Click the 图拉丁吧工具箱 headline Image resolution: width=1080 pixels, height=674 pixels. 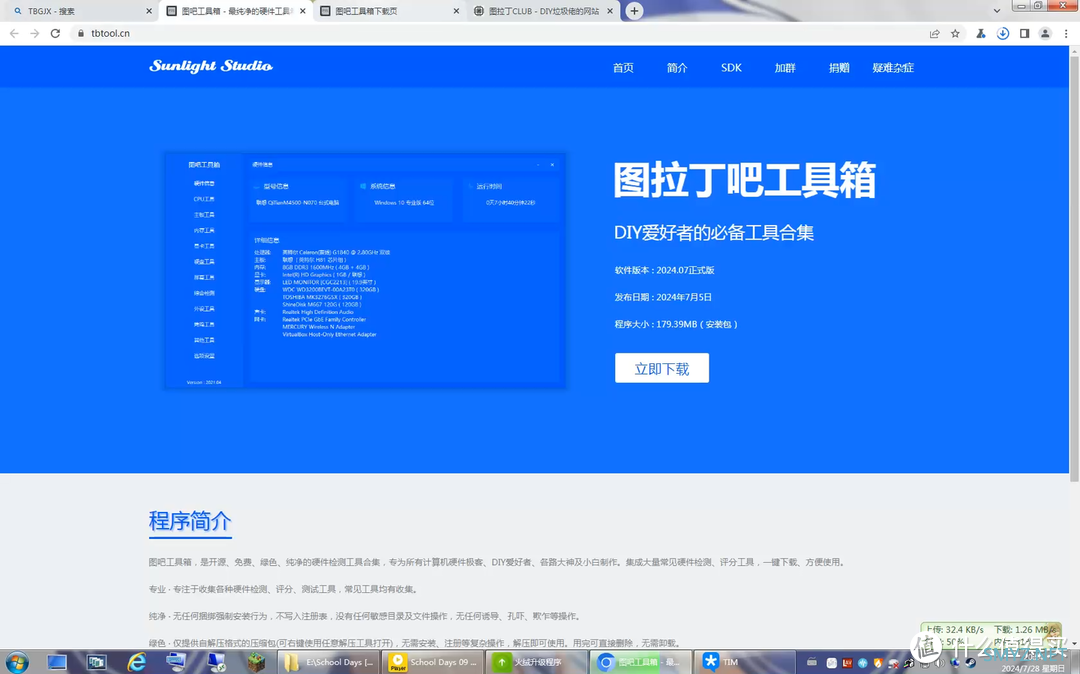click(745, 180)
